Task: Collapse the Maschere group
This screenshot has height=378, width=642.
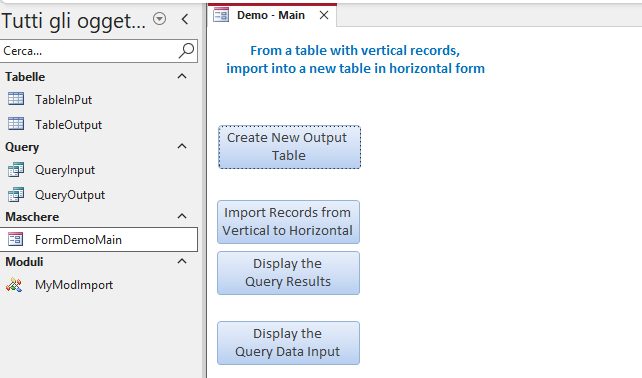Action: (x=182, y=216)
